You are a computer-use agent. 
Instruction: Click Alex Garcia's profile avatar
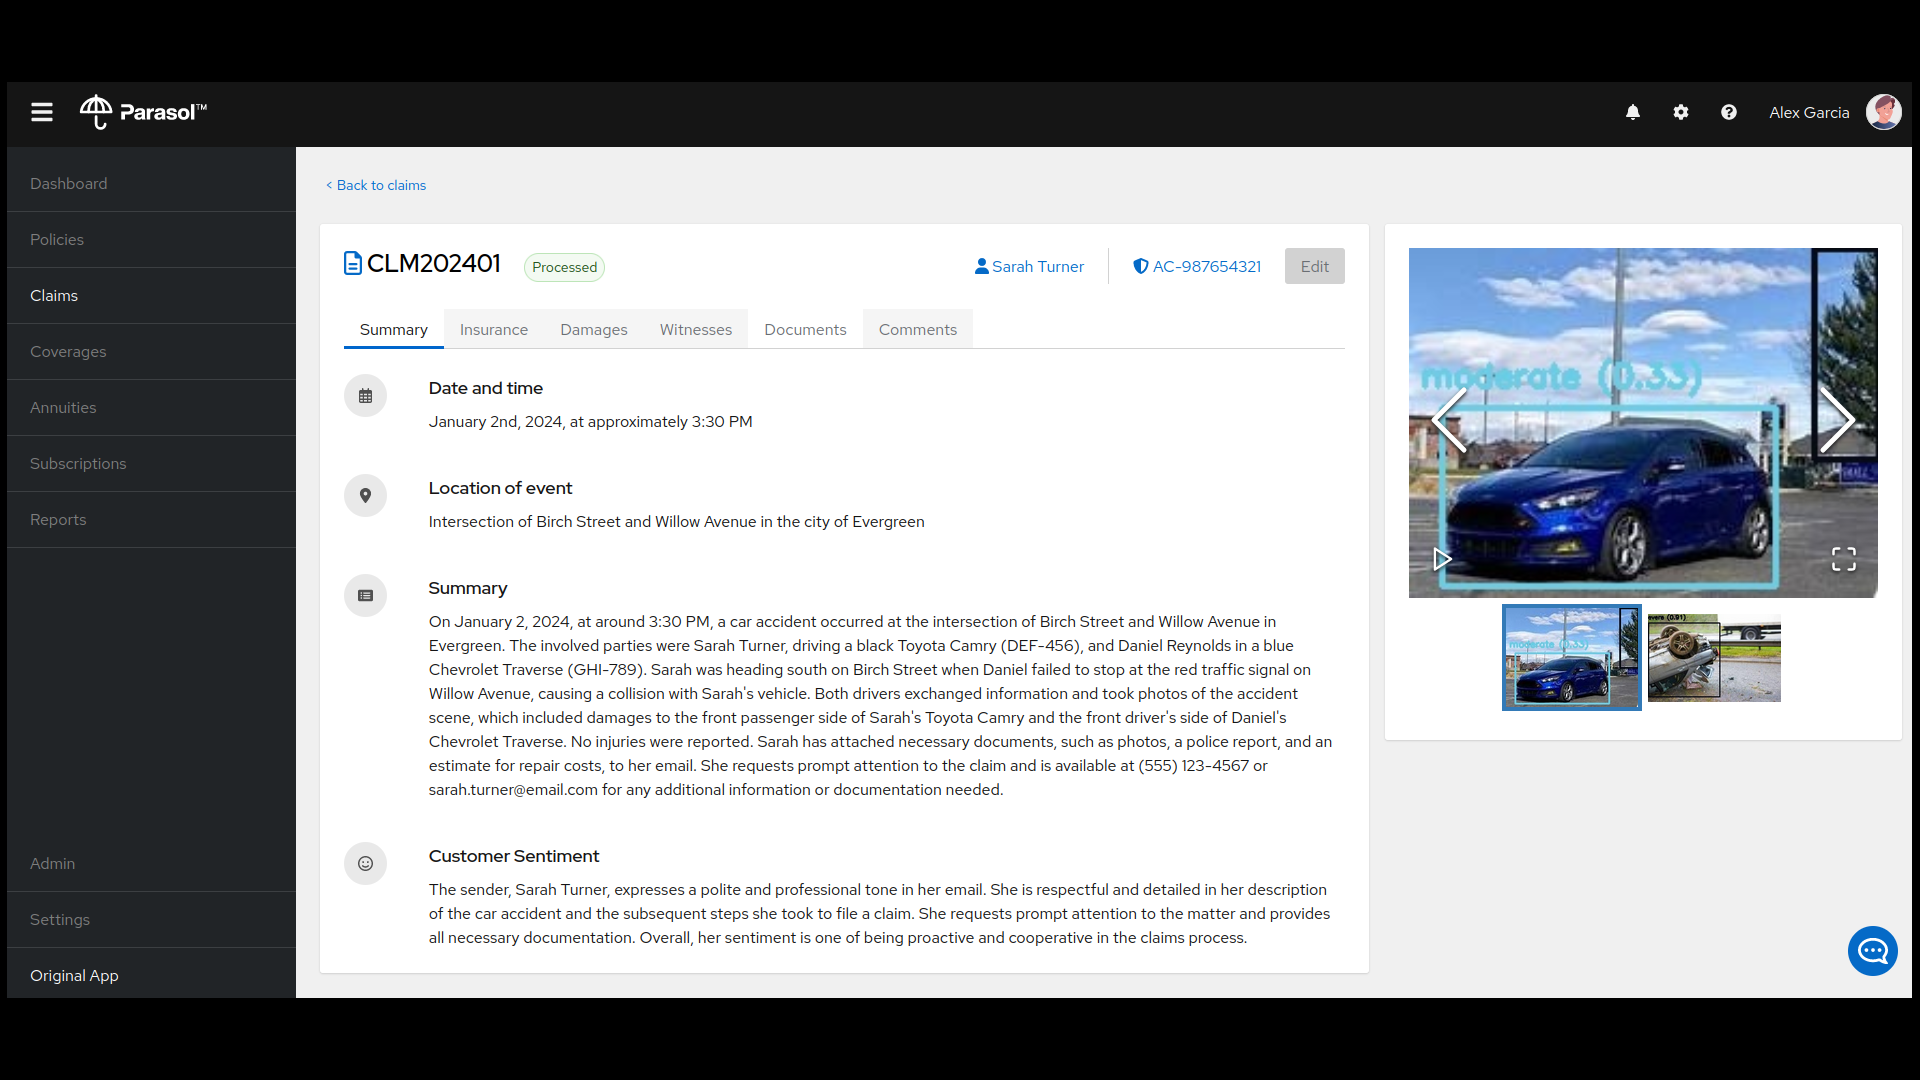tap(1885, 112)
